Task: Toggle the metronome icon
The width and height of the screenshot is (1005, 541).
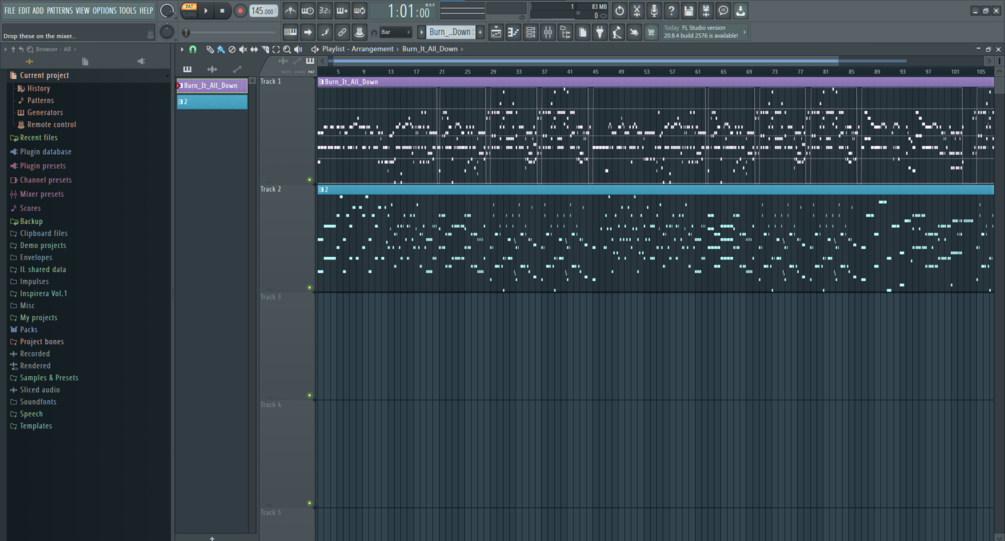Action: point(290,11)
